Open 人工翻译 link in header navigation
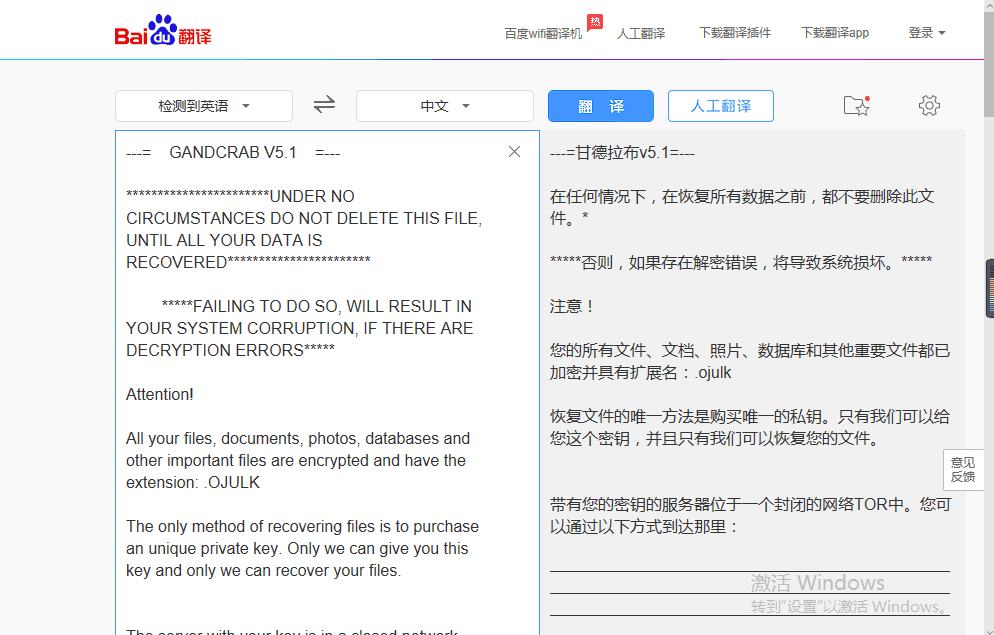The width and height of the screenshot is (994, 635). tap(641, 34)
